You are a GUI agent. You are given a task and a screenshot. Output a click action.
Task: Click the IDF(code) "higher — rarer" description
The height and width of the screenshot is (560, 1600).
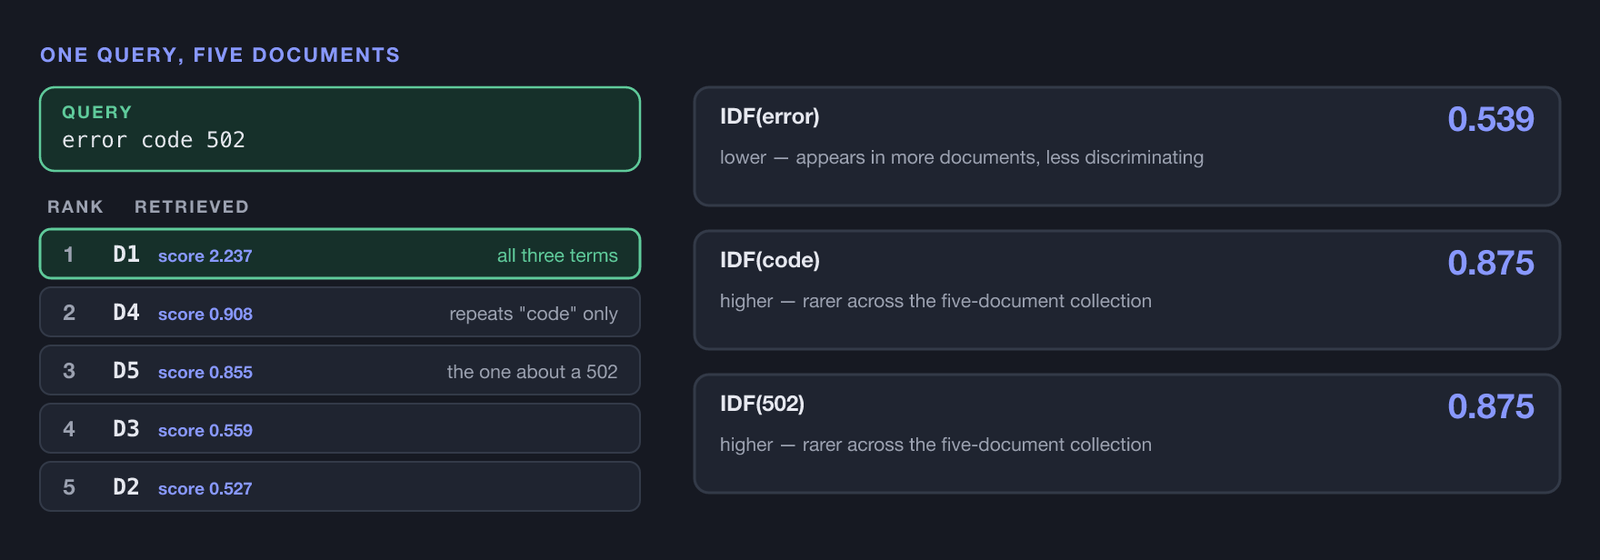click(x=936, y=301)
